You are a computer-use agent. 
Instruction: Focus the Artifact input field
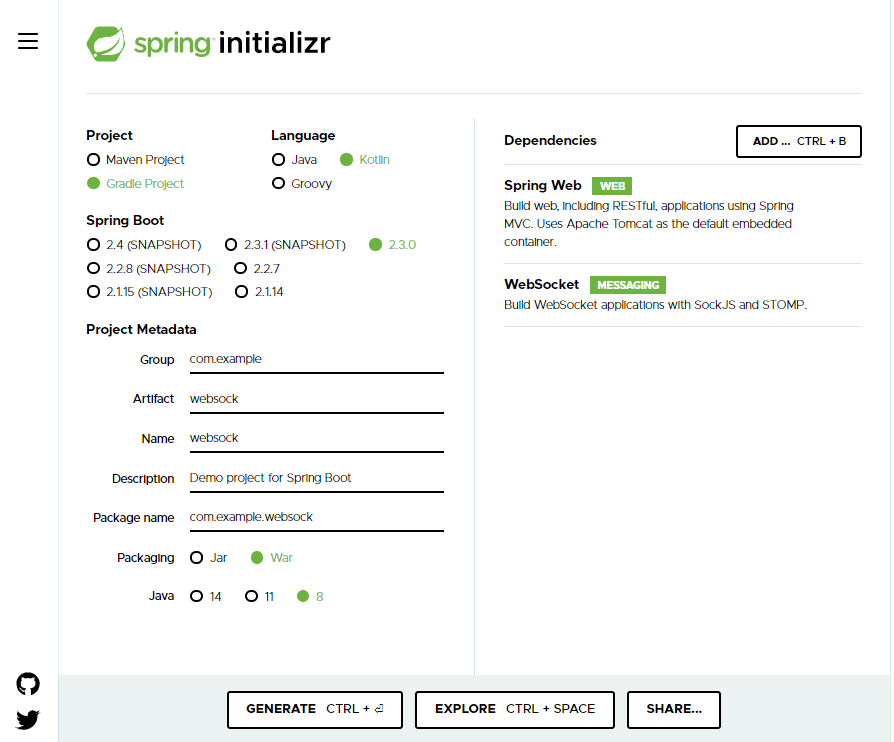coord(316,399)
